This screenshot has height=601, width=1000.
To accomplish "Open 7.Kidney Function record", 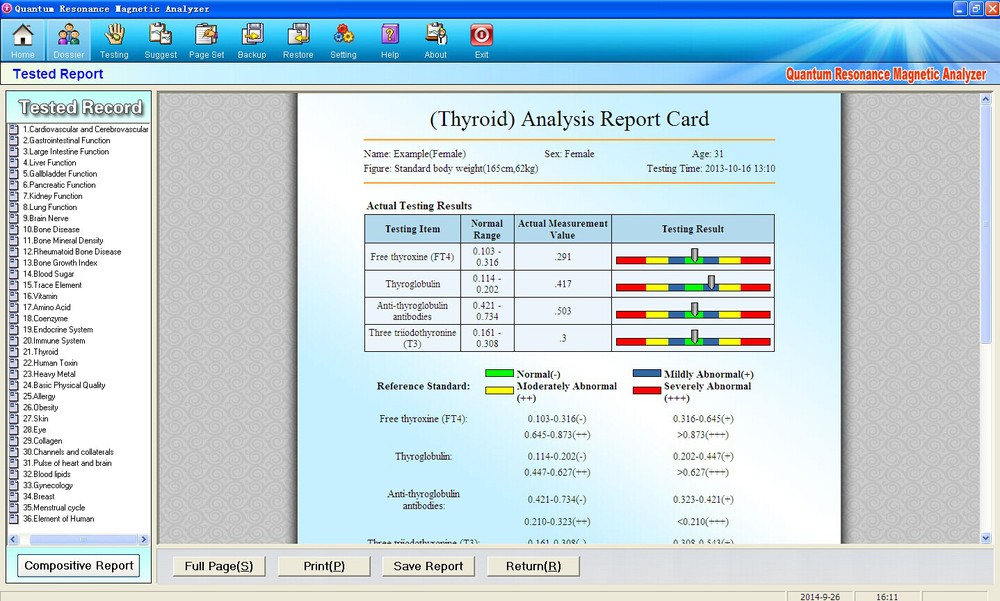I will (52, 196).
